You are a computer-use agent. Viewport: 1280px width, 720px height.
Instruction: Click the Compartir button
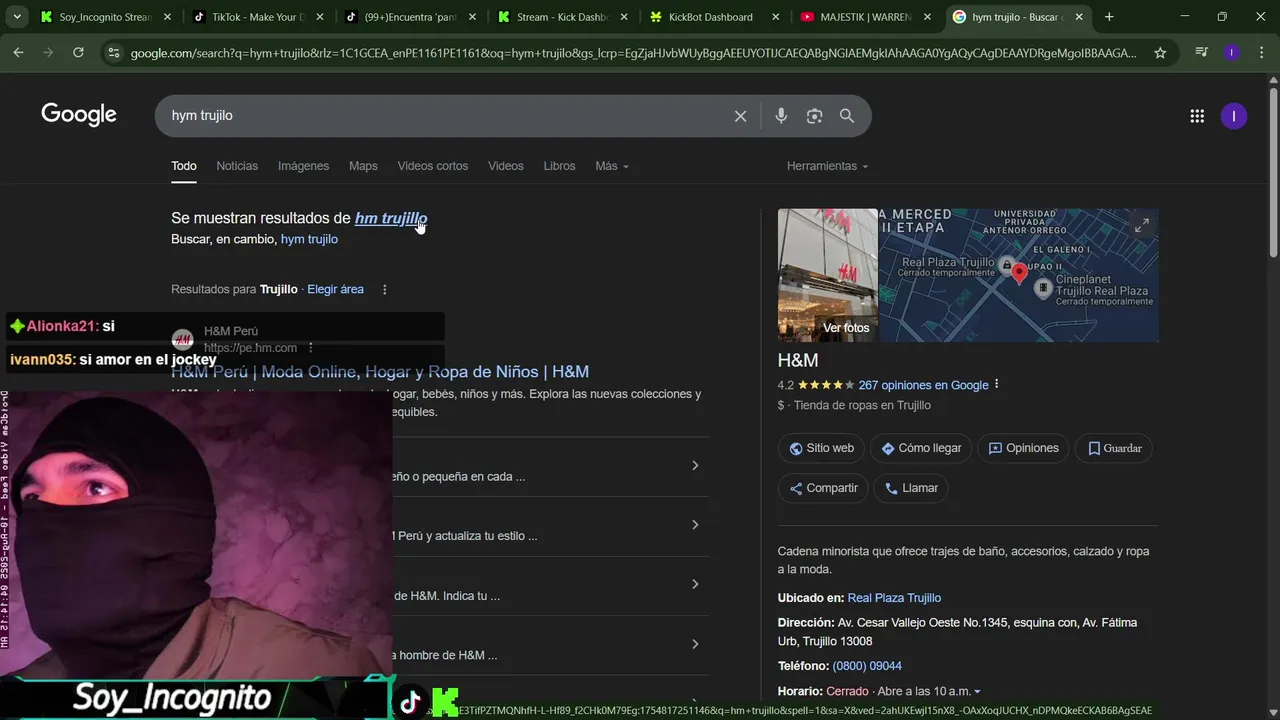pos(823,488)
